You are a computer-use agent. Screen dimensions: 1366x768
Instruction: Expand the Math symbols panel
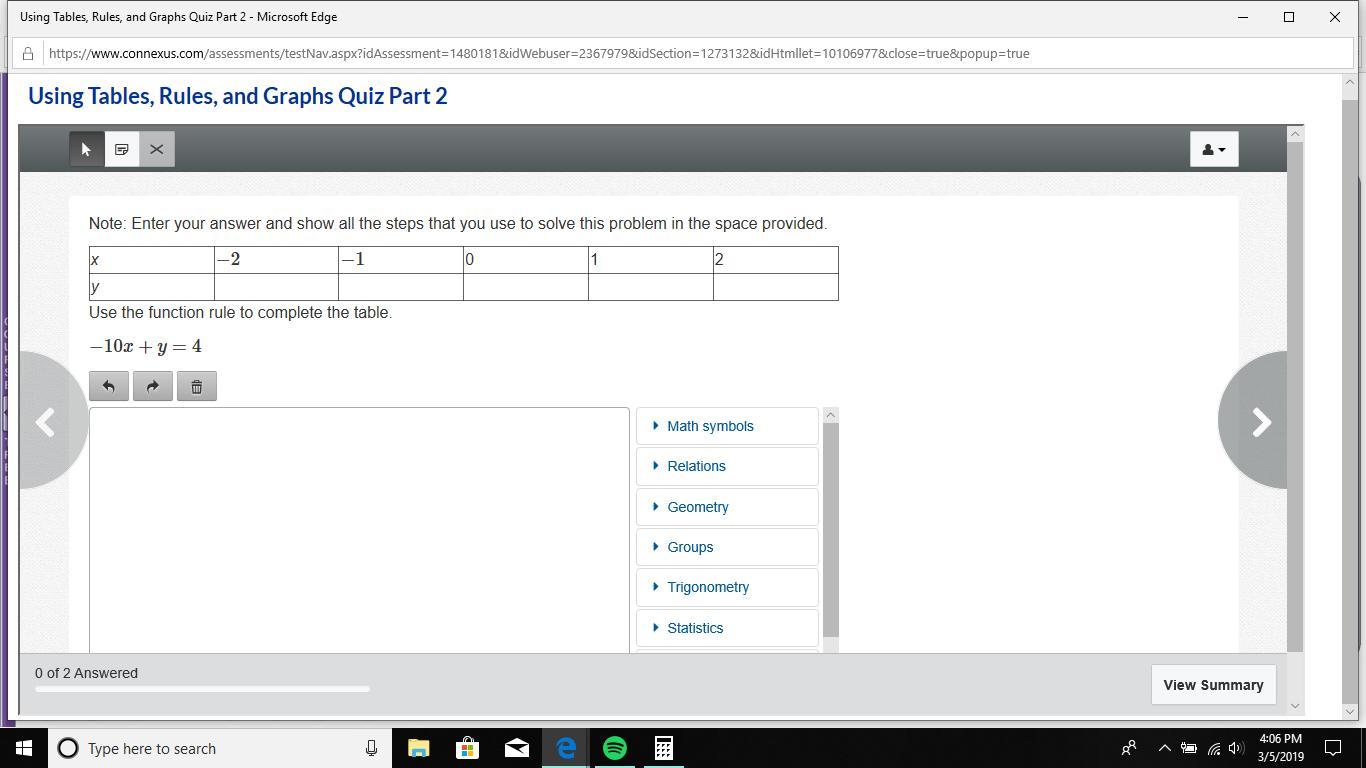(x=727, y=426)
